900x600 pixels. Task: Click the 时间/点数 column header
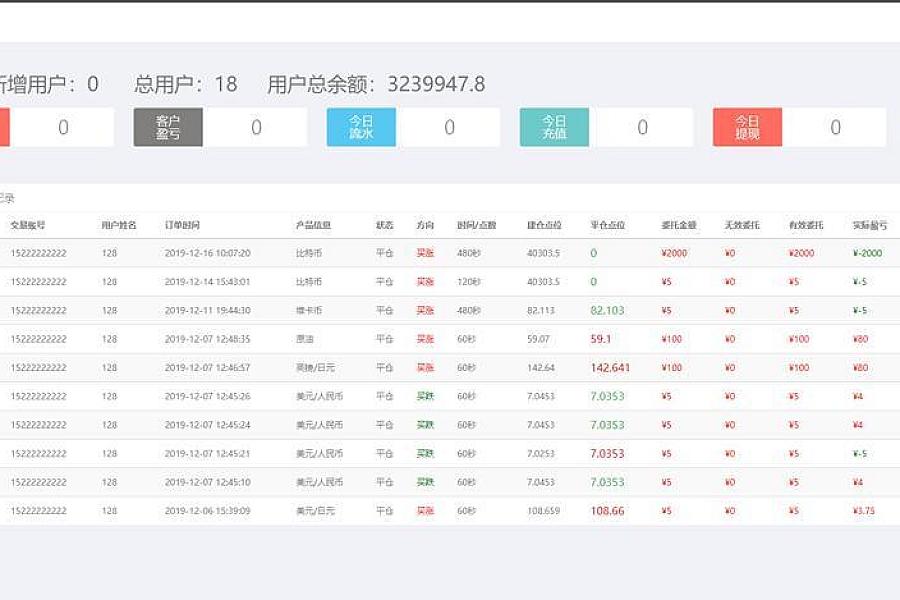tap(476, 225)
